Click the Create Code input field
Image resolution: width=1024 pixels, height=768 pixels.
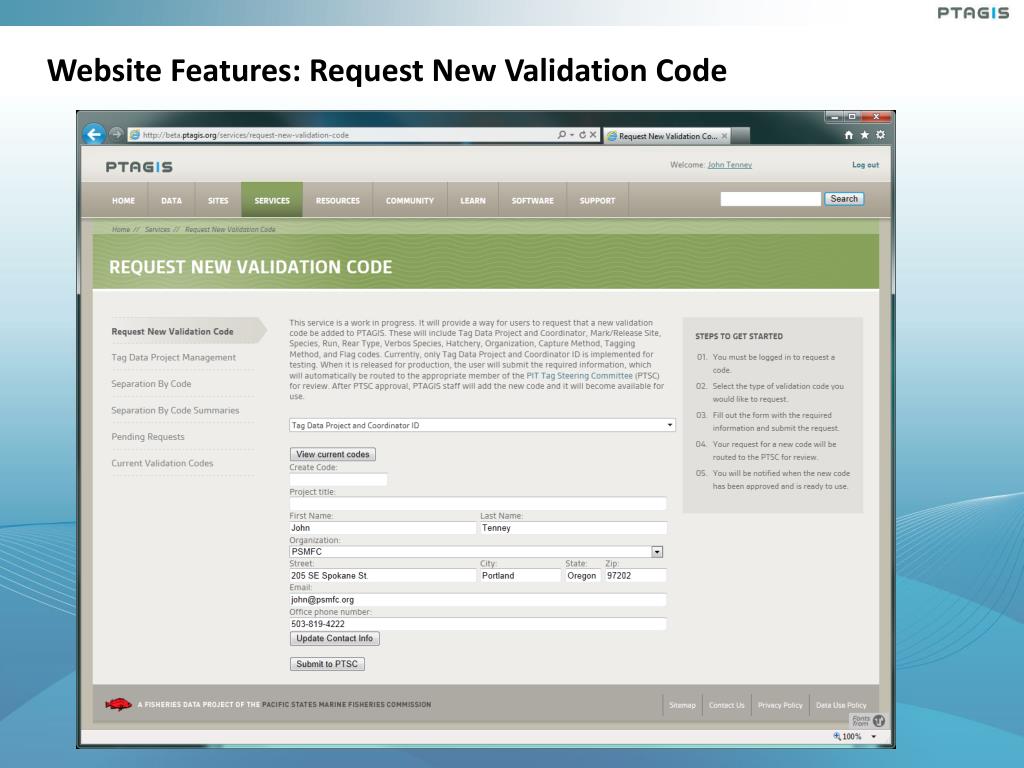(x=338, y=479)
